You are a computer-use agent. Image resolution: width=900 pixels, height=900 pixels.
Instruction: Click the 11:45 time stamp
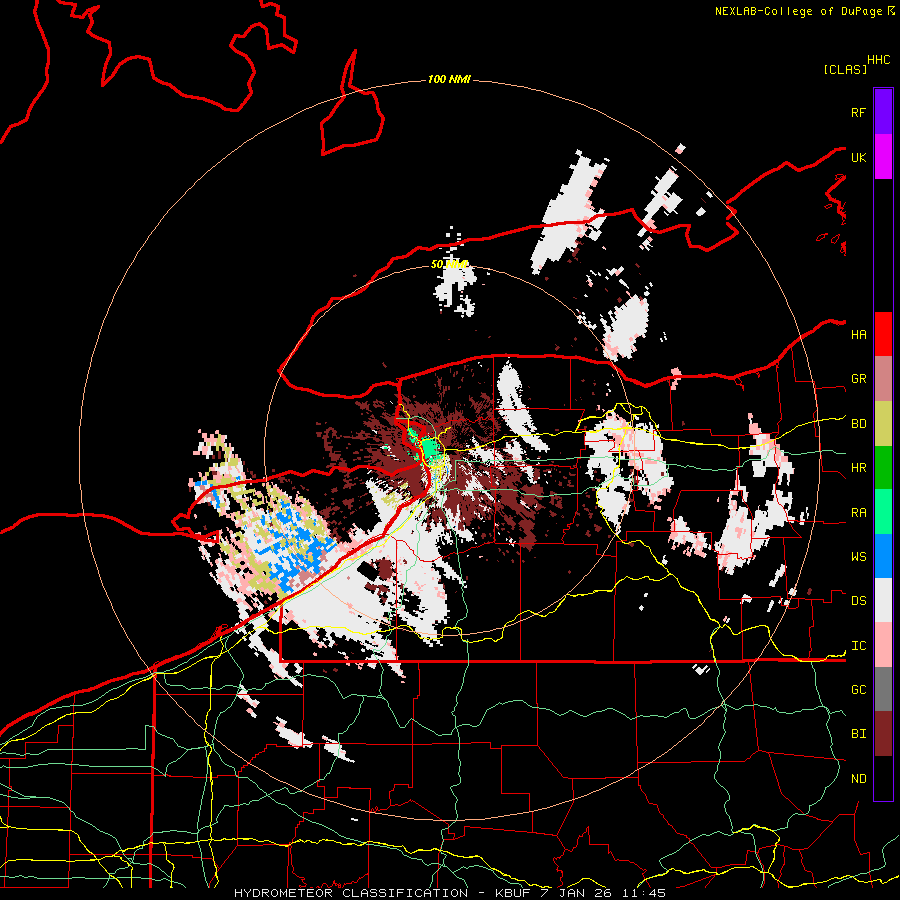tap(646, 893)
